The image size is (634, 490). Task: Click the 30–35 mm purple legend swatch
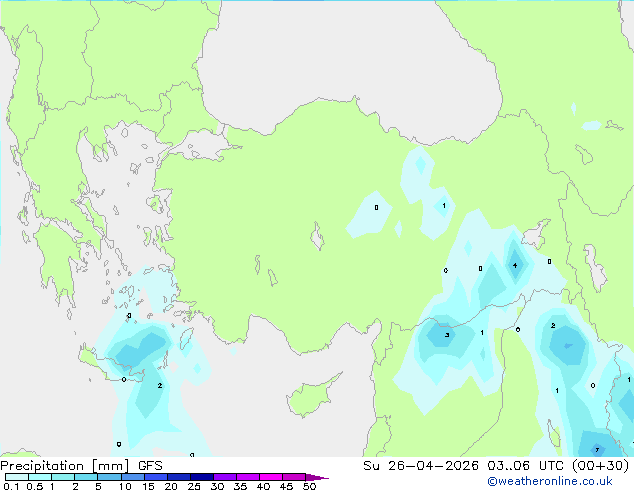click(225, 477)
